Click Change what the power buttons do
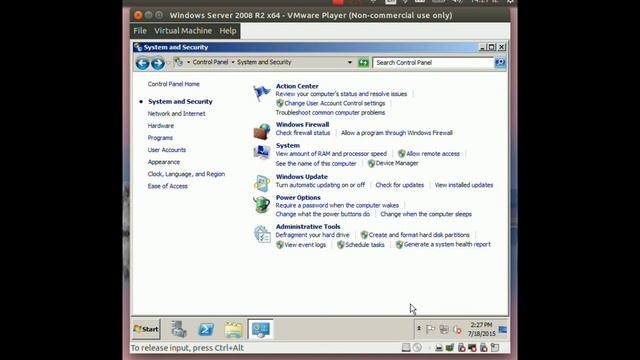 coord(322,214)
